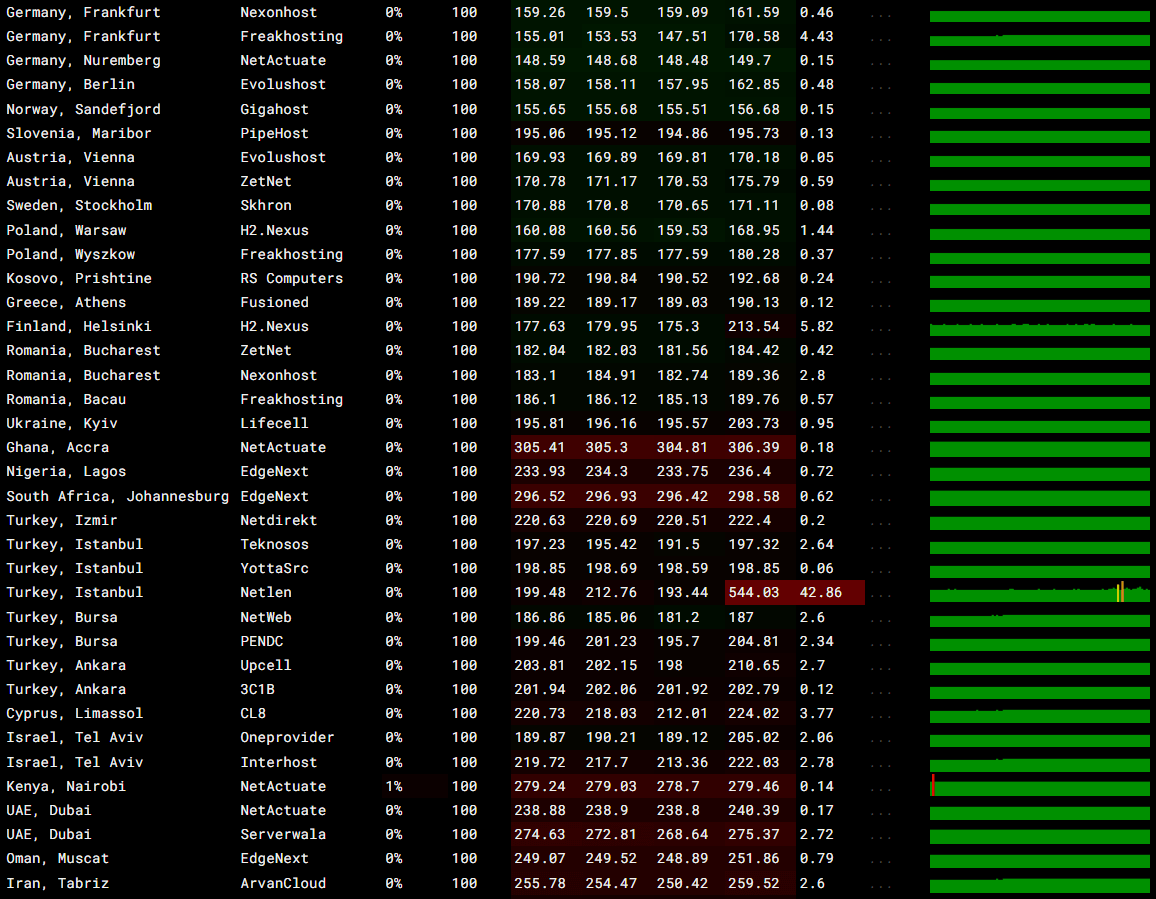Click the 148.59 latency value for Nuremberg
This screenshot has width=1156, height=899.
540,60
